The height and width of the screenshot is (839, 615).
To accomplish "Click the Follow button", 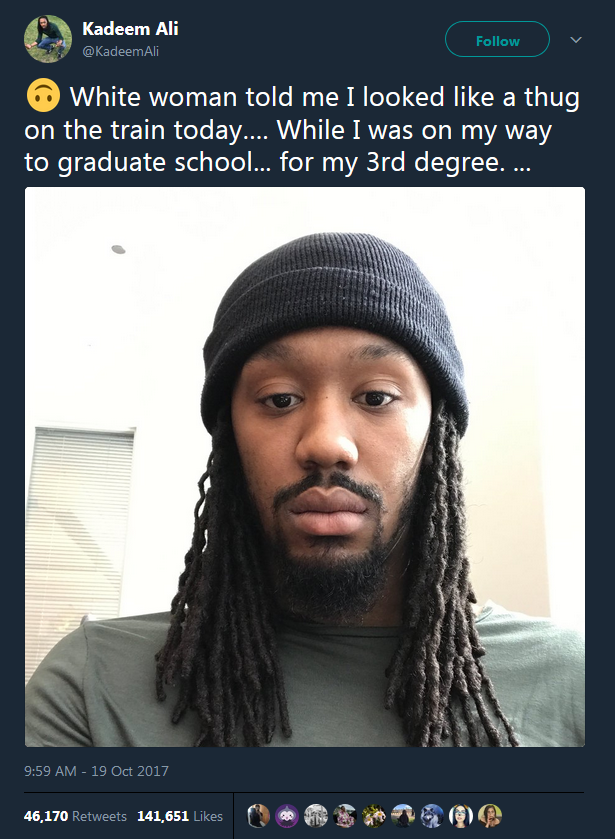I will pyautogui.click(x=497, y=39).
